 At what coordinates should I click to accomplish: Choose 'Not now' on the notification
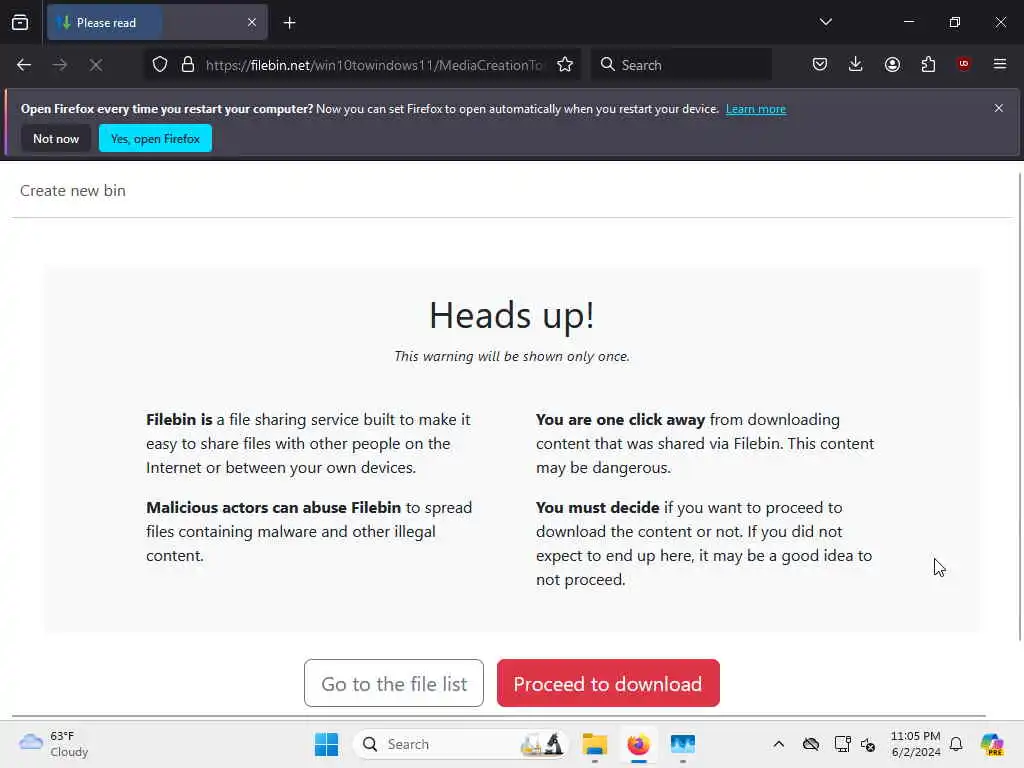pos(56,138)
